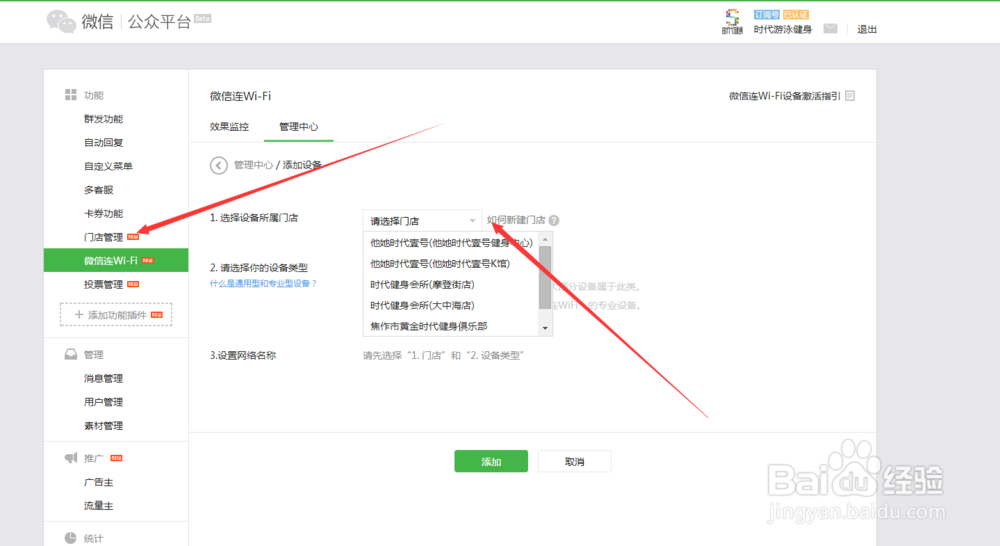
Task: Click the 时代游泳健身 account name
Action: [x=783, y=29]
